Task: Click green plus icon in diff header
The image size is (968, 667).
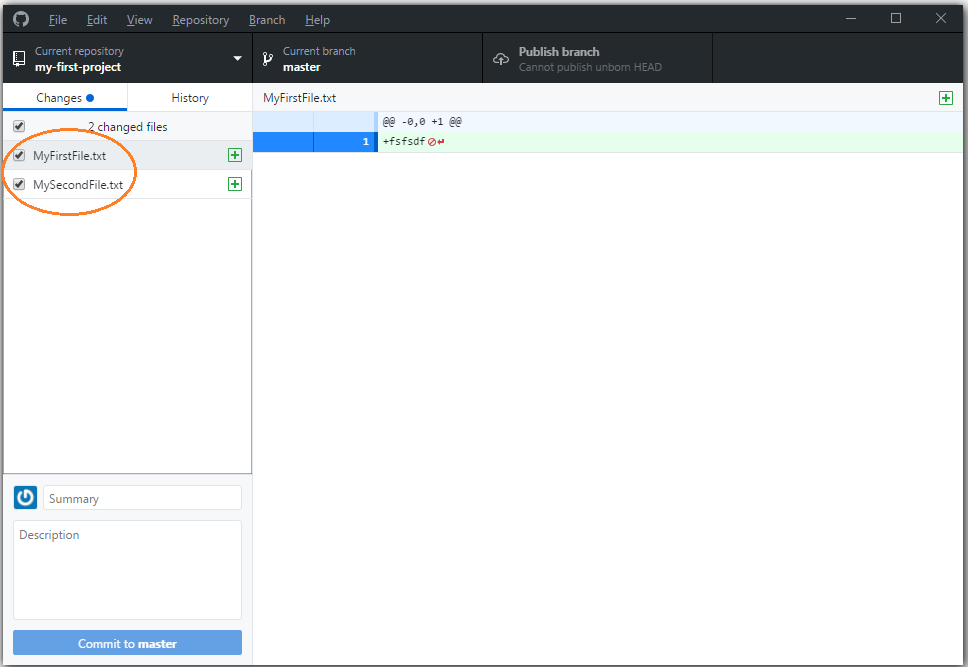Action: tap(946, 98)
